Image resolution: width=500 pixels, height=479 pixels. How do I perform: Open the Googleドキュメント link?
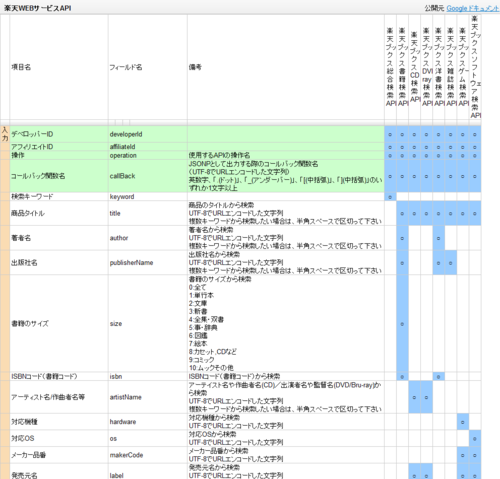click(473, 8)
